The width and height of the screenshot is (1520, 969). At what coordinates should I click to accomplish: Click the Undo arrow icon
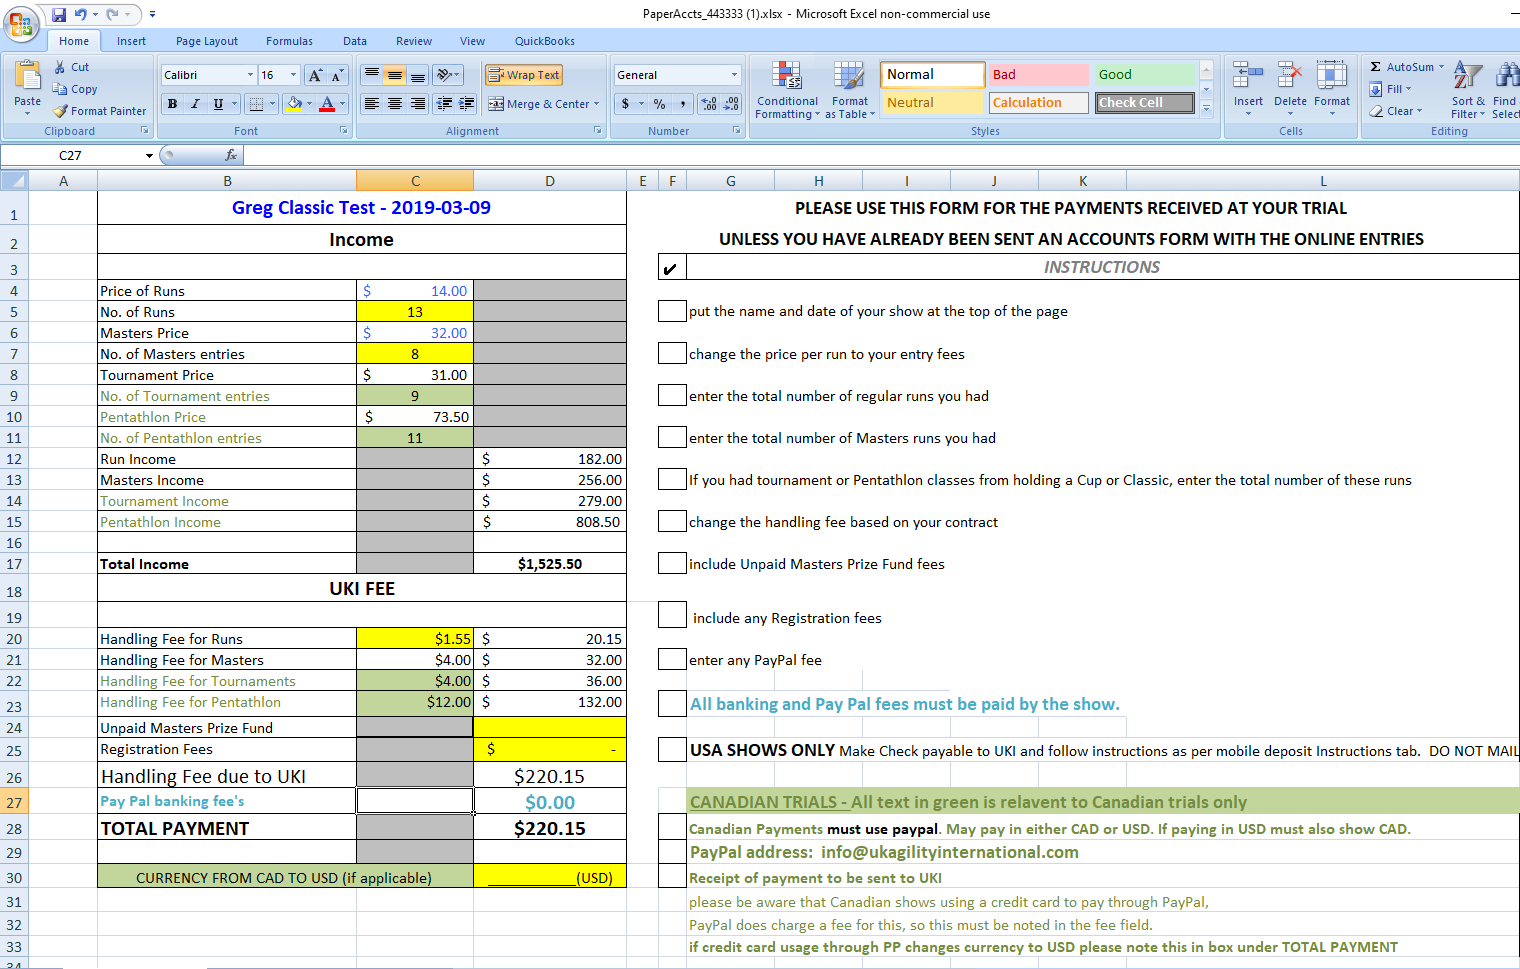(x=80, y=14)
